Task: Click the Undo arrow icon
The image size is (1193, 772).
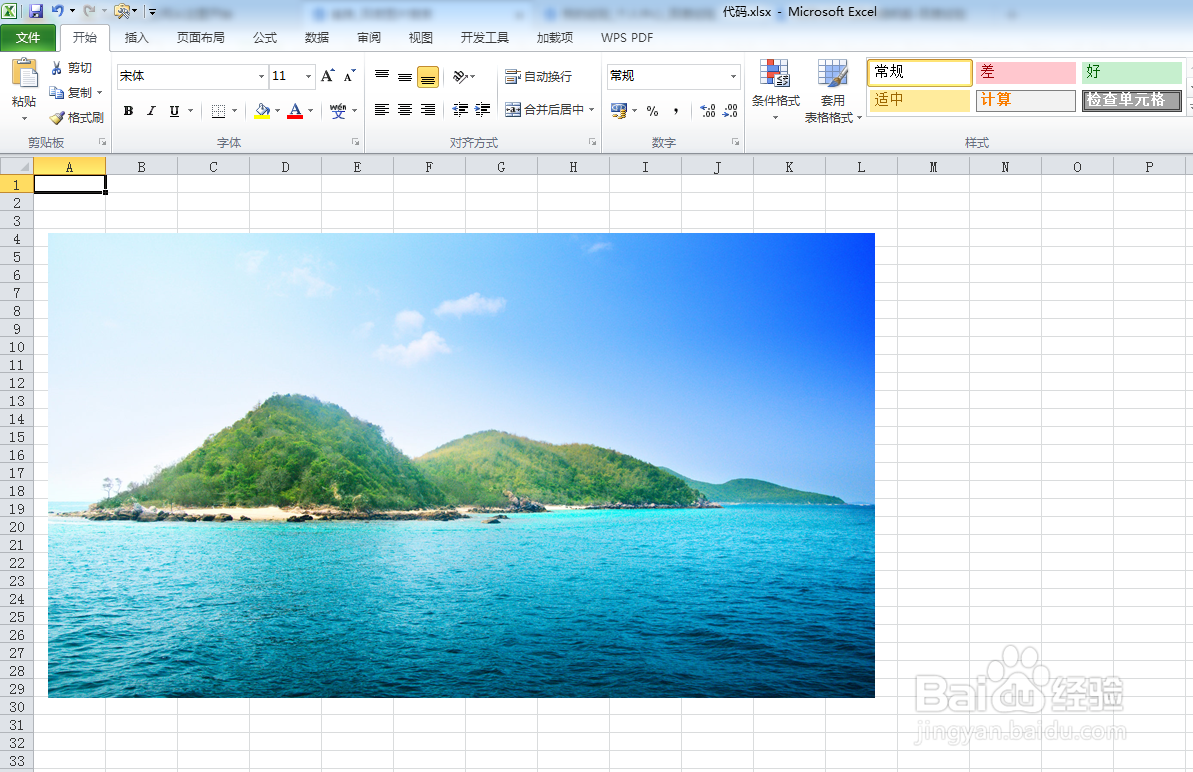Action: pos(57,11)
